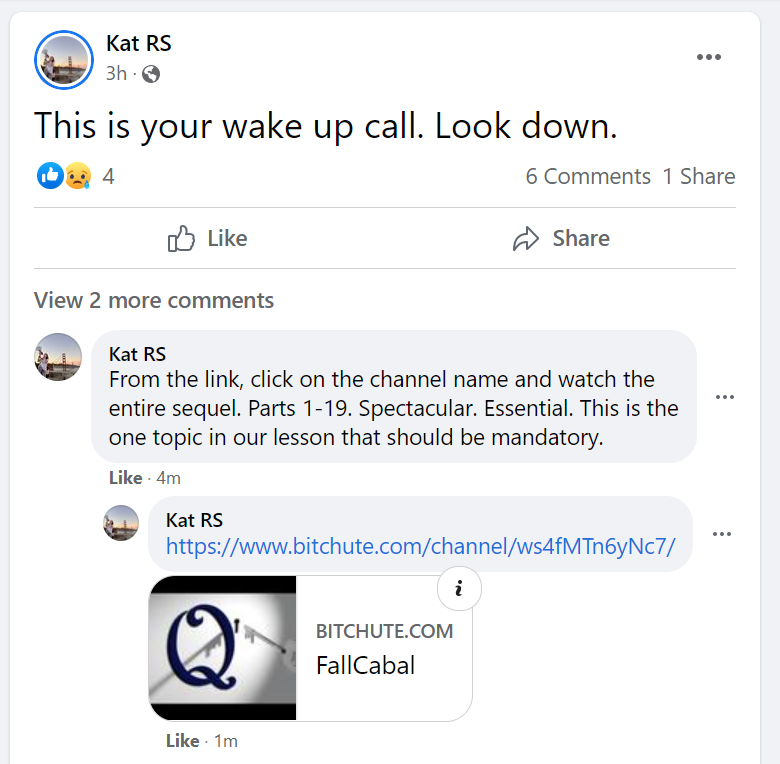The image size is (780, 764).
Task: Open options menu for bitchute link reply
Action: click(721, 534)
